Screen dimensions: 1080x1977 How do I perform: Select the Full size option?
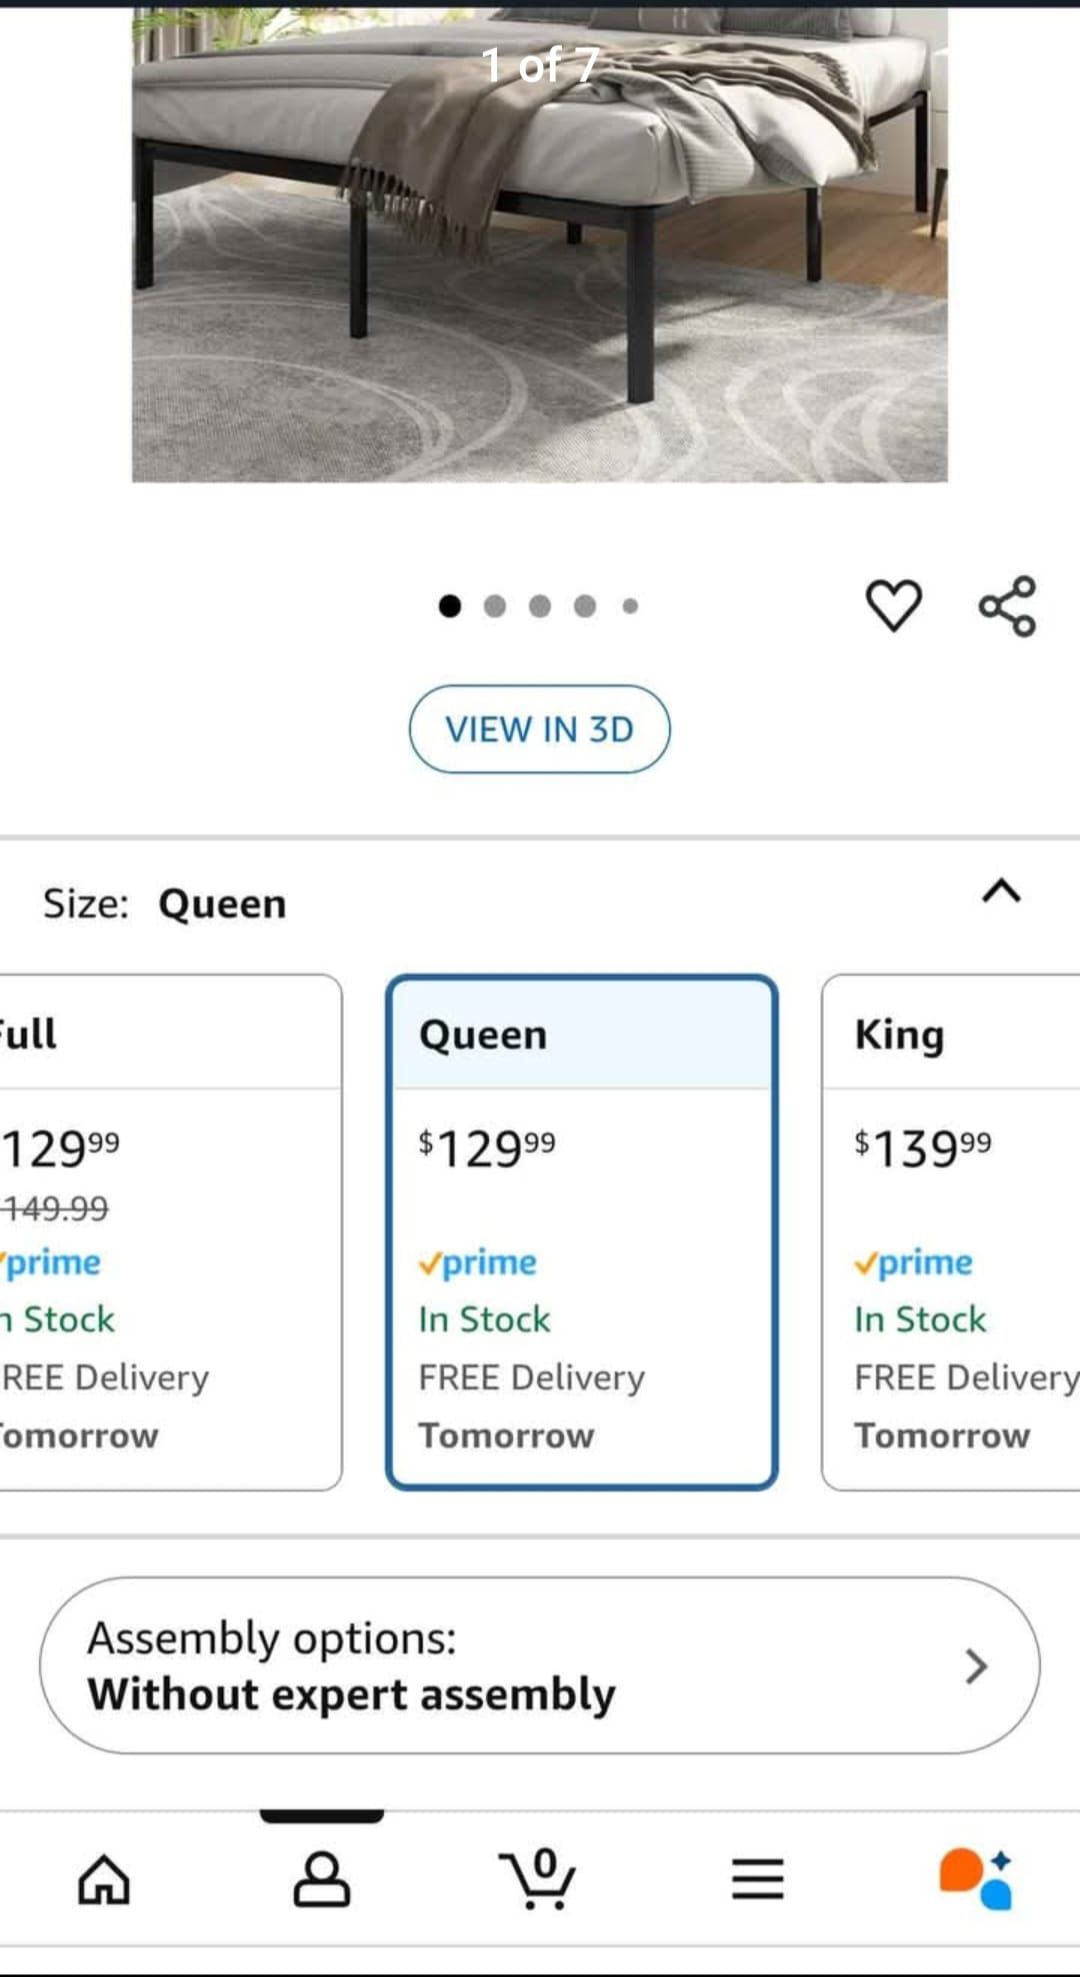(170, 1232)
